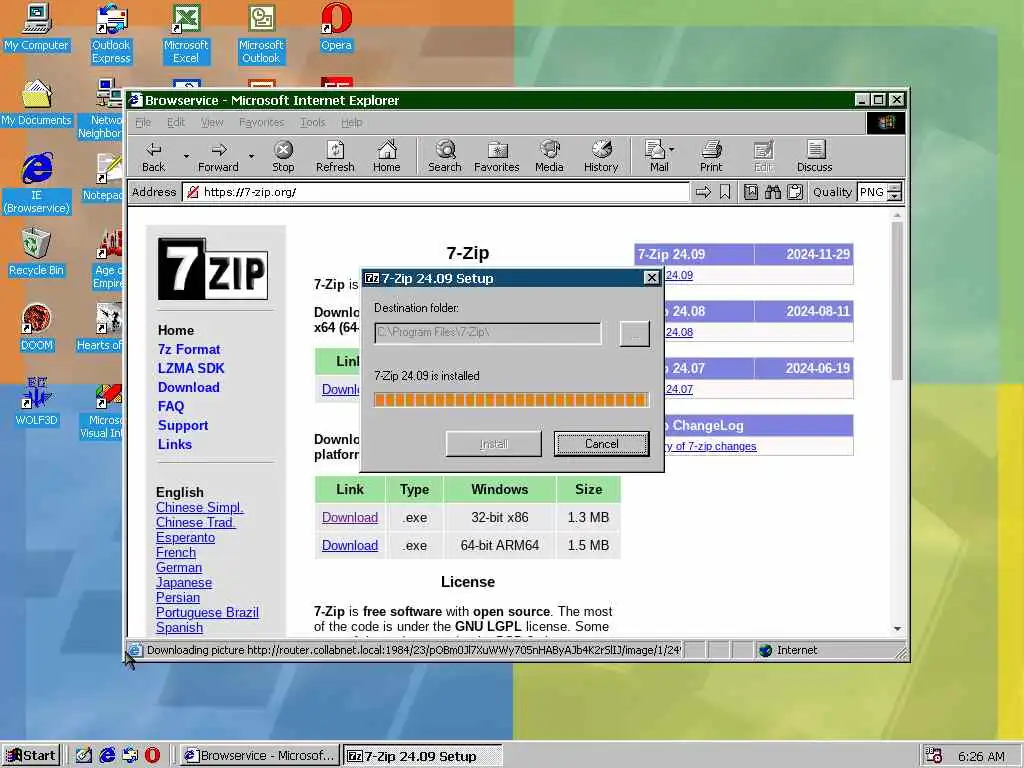1024x768 pixels.
Task: Click the Forward toolbar button
Action: pos(218,157)
